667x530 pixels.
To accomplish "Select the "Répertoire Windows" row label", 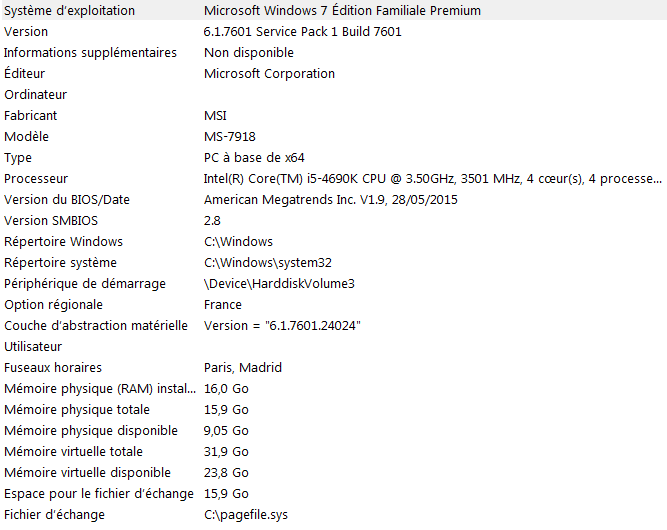I will tap(64, 242).
